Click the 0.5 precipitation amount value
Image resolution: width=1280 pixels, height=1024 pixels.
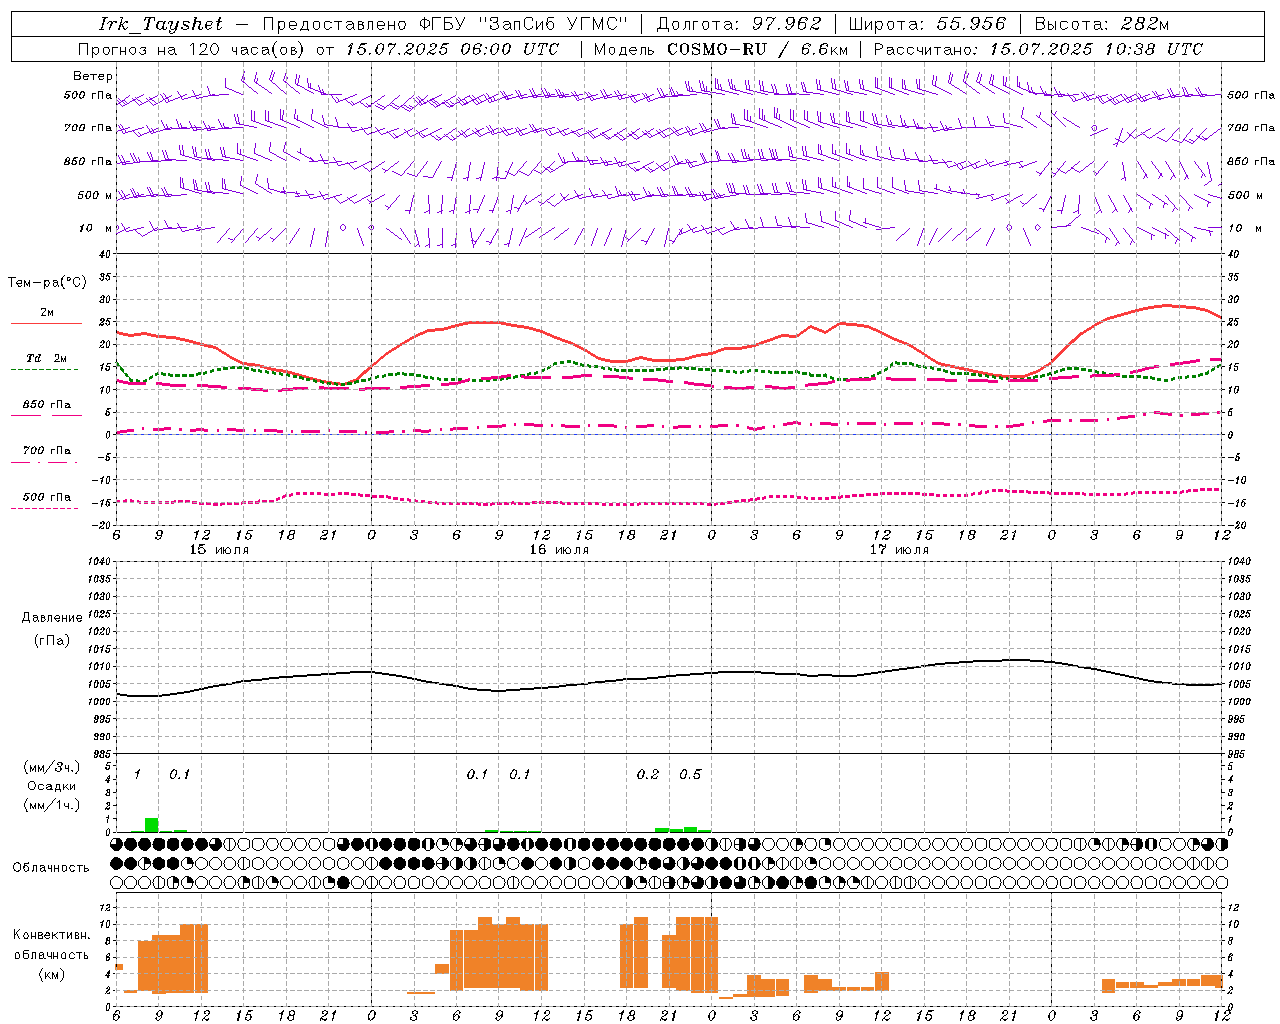click(690, 775)
